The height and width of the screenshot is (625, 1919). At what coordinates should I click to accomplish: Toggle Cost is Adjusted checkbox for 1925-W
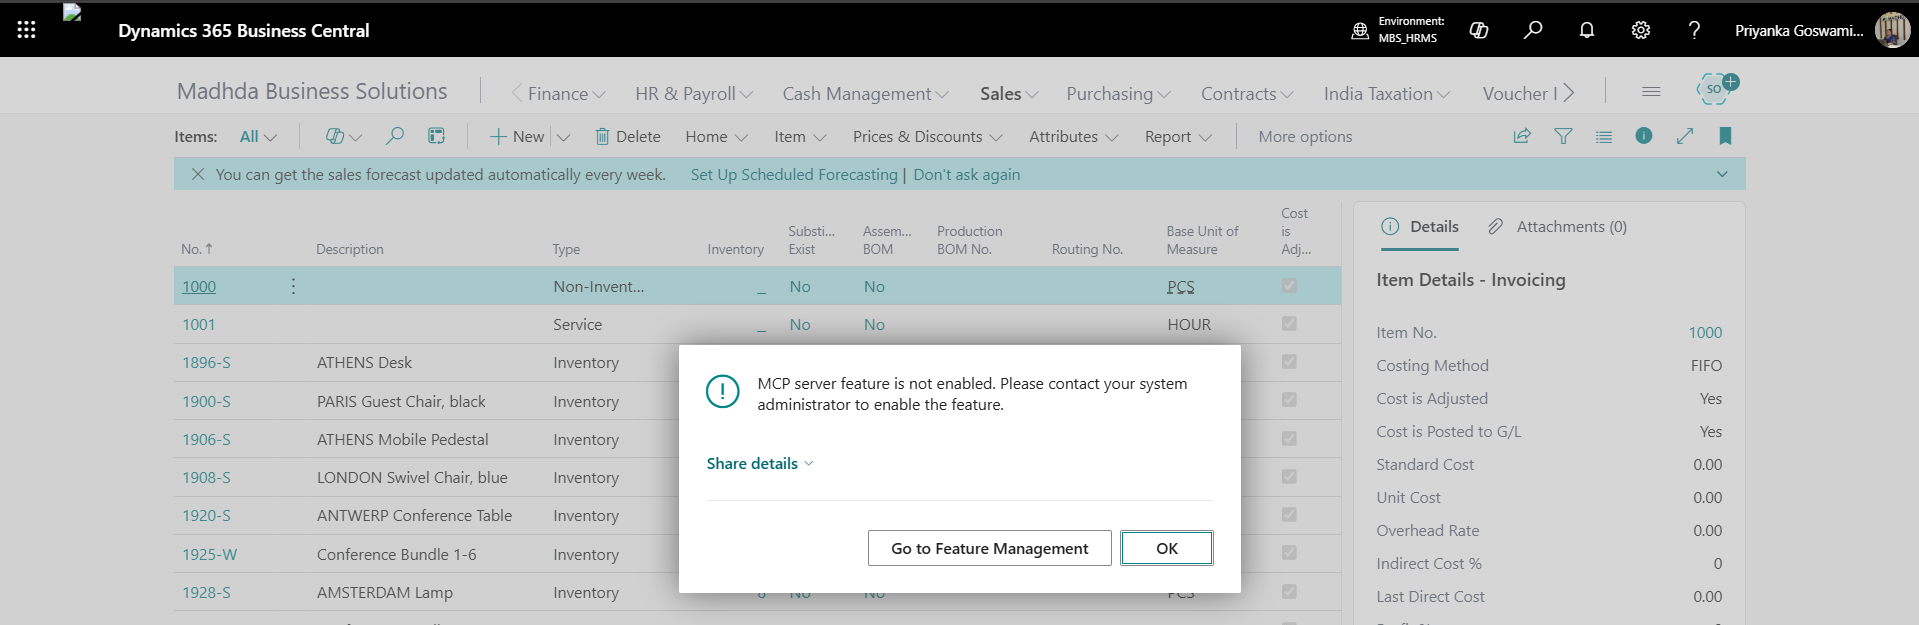coord(1289,553)
